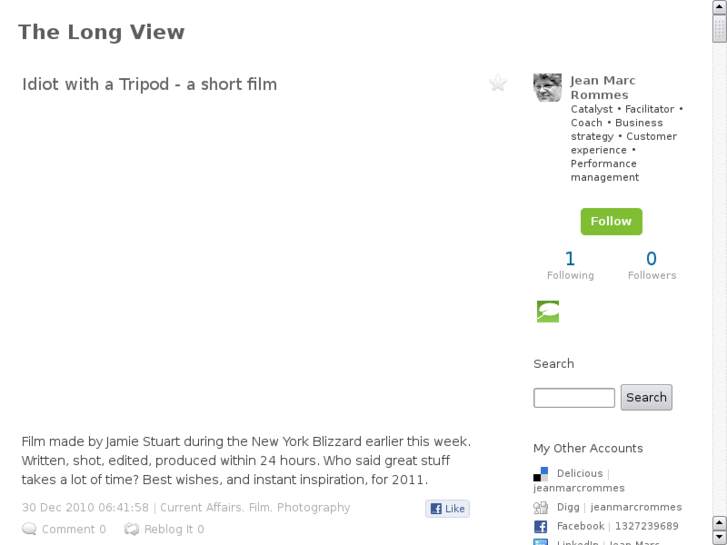This screenshot has width=727, height=545.
Task: Click the Facebook Like button
Action: (x=447, y=509)
